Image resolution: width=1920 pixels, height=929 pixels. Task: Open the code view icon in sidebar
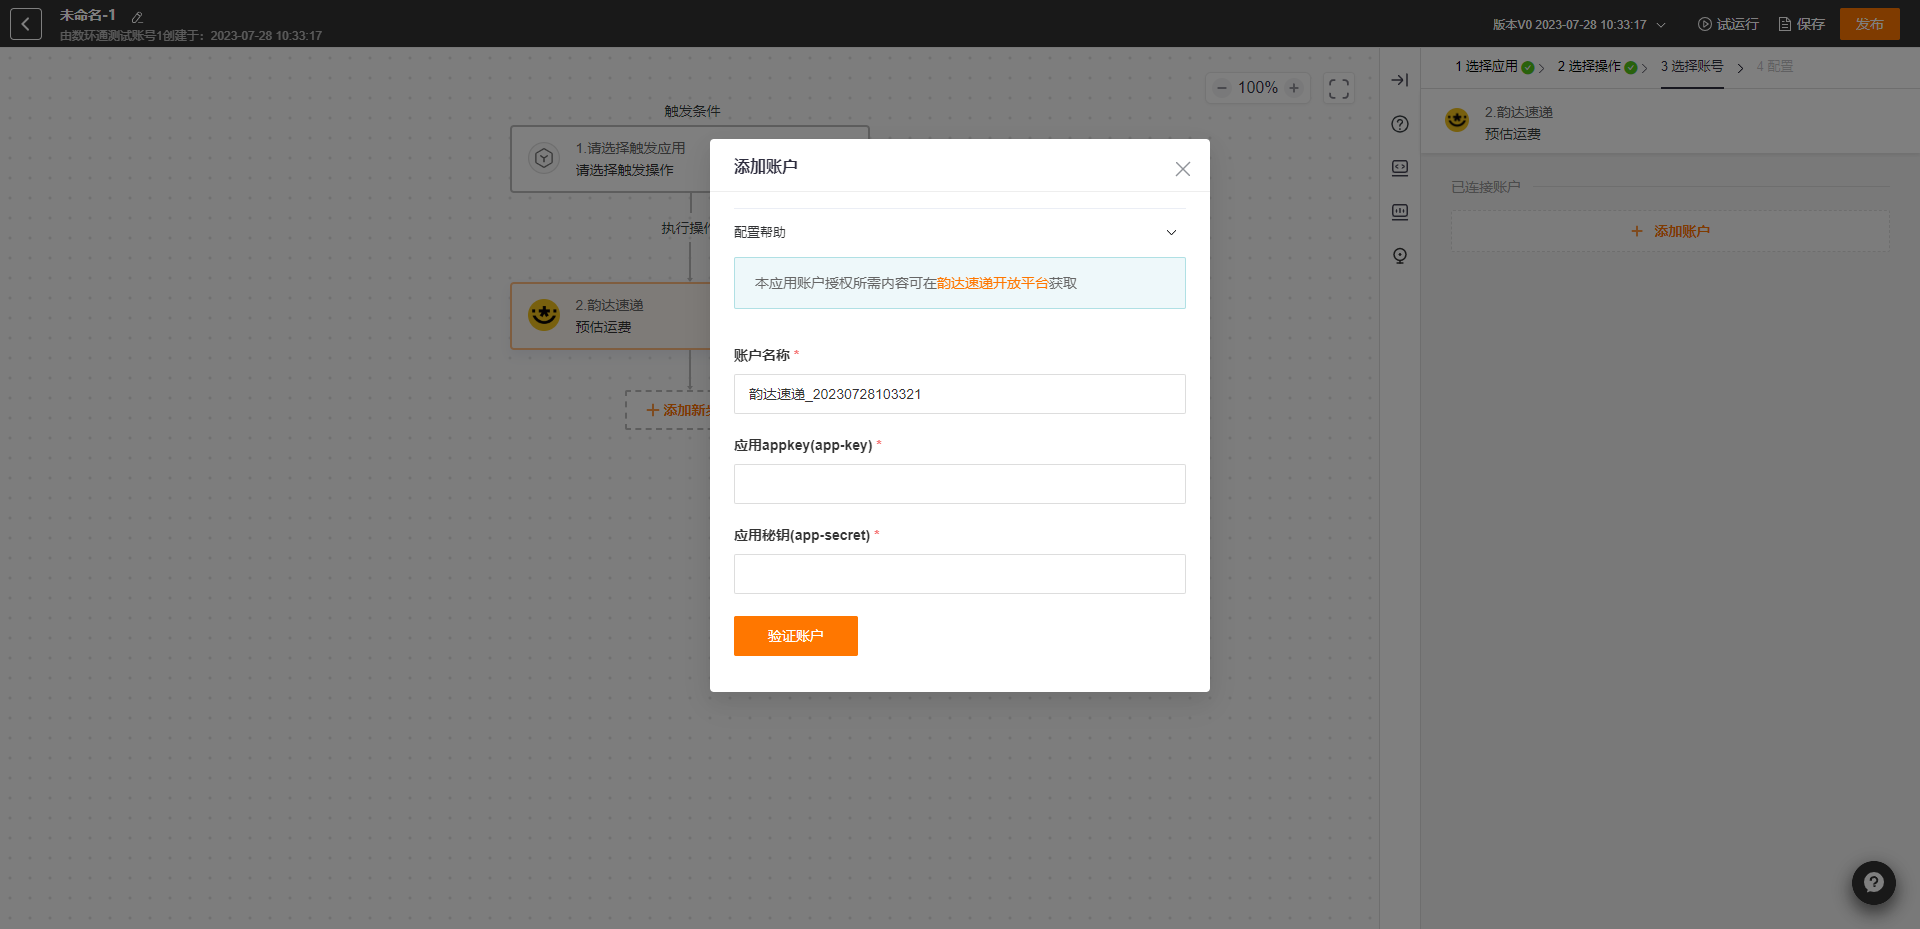[1400, 168]
